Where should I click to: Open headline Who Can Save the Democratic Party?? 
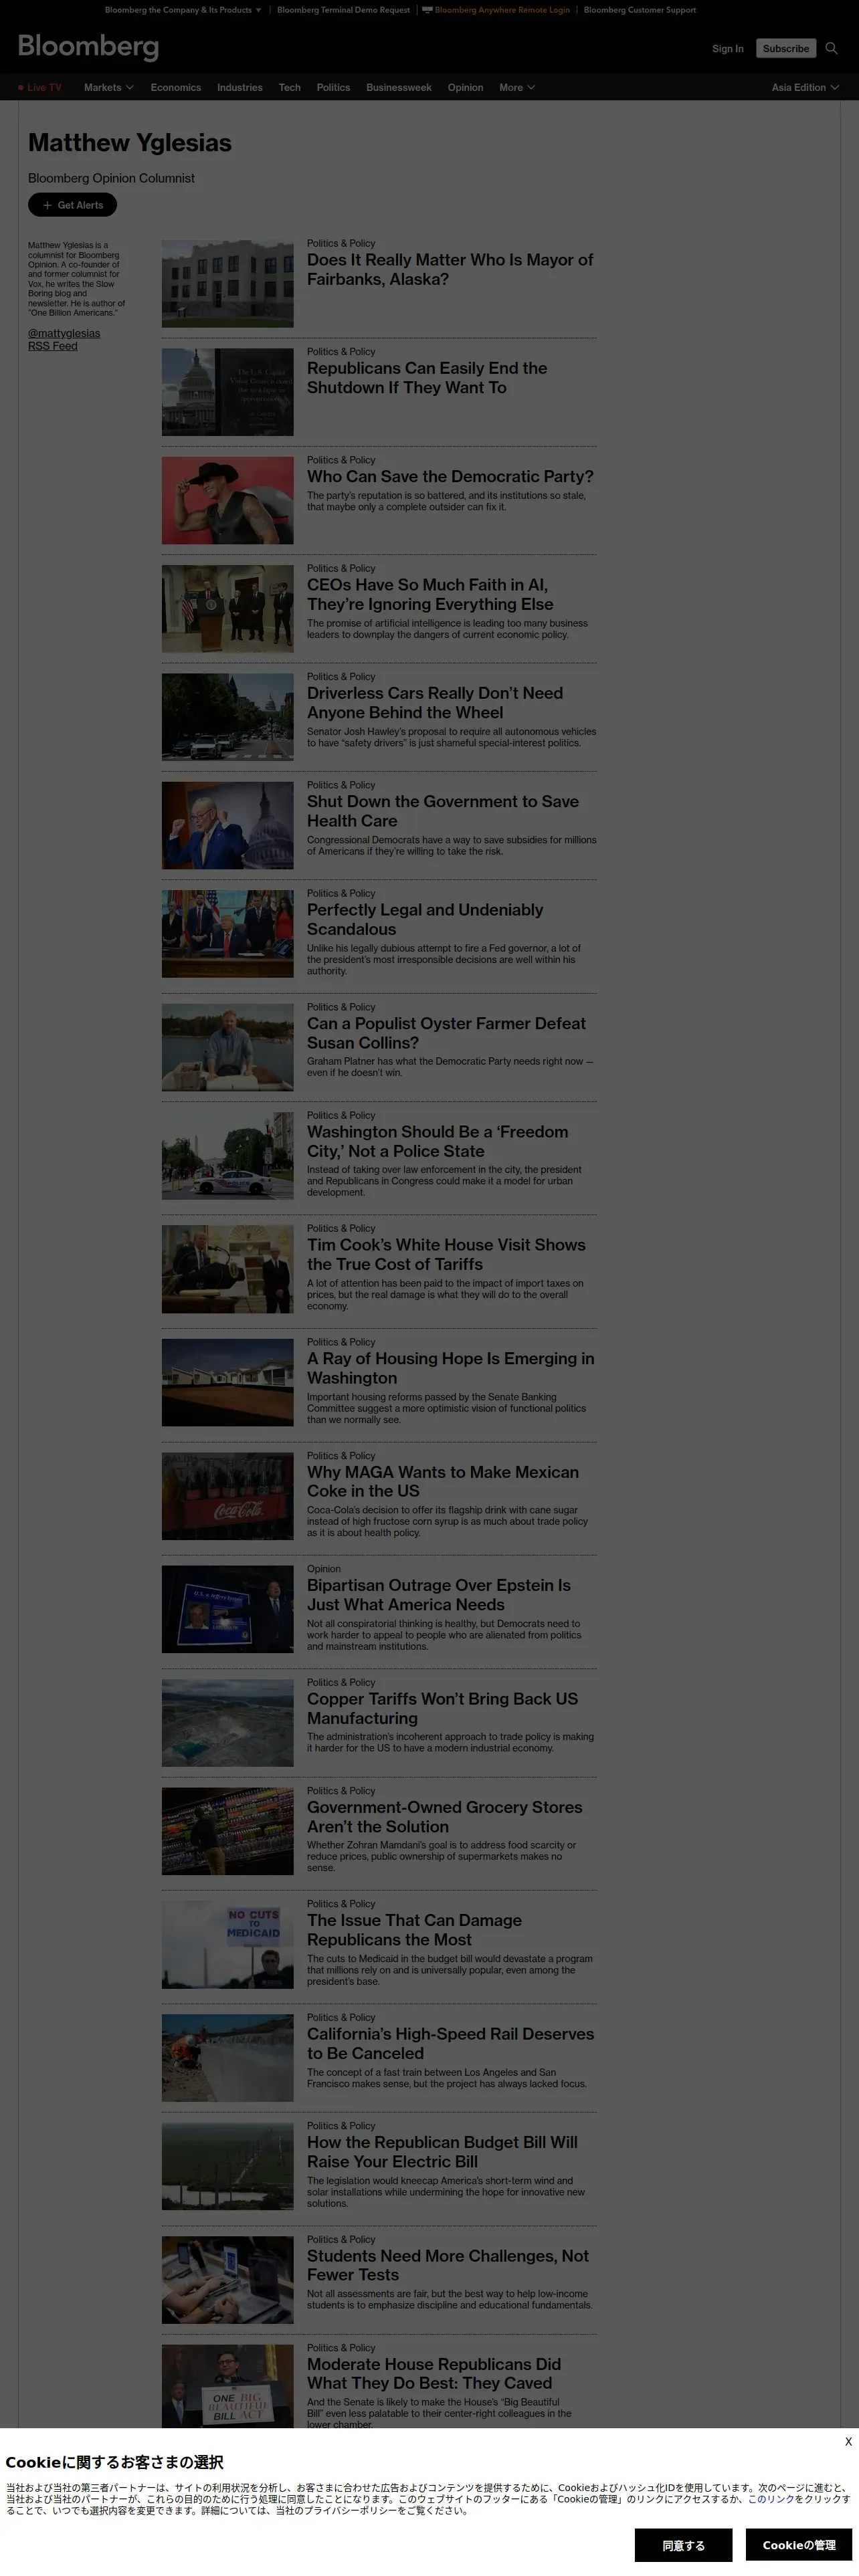pyautogui.click(x=450, y=477)
